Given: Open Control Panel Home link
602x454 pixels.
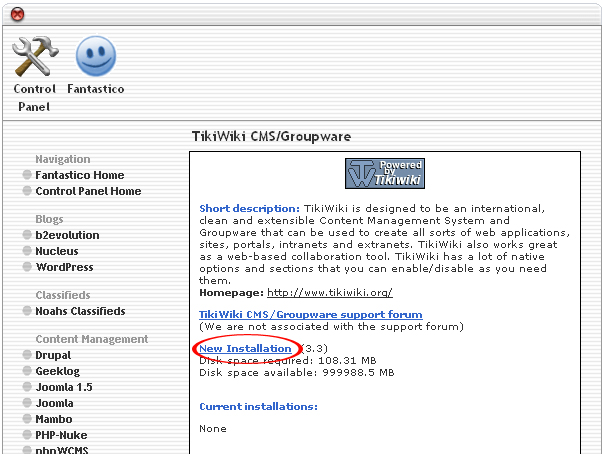Looking at the screenshot, I should pyautogui.click(x=88, y=191).
